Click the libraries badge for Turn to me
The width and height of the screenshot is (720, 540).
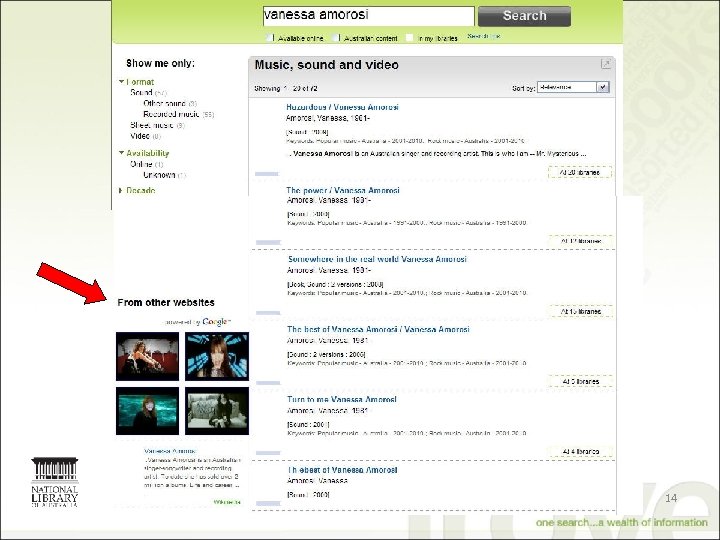pyautogui.click(x=580, y=451)
